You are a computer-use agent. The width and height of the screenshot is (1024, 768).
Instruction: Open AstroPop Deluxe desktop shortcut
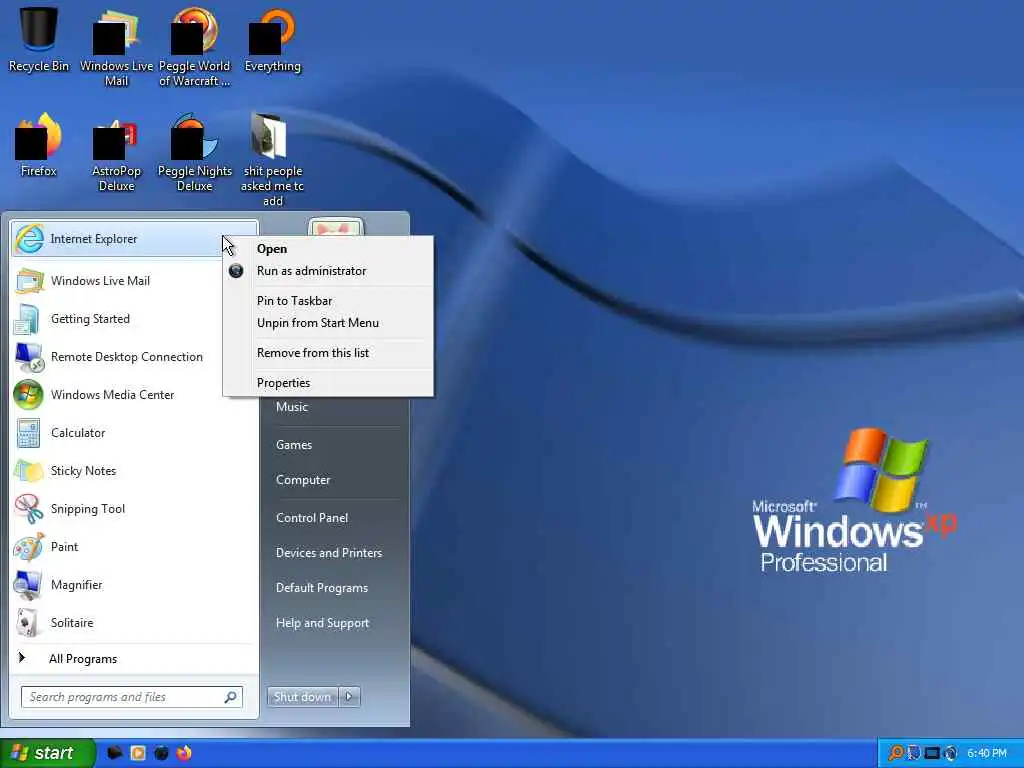pos(116,153)
